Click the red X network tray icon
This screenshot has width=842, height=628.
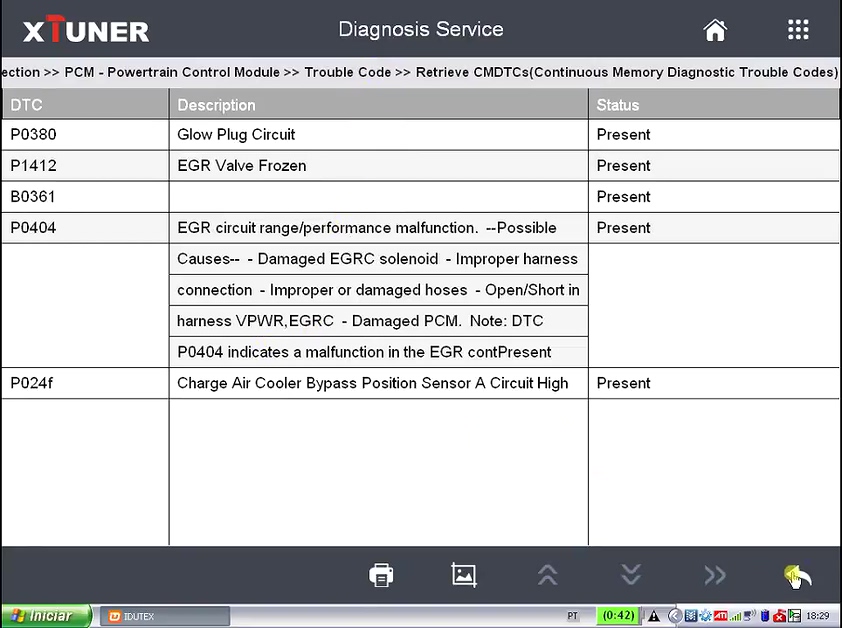click(x=780, y=616)
